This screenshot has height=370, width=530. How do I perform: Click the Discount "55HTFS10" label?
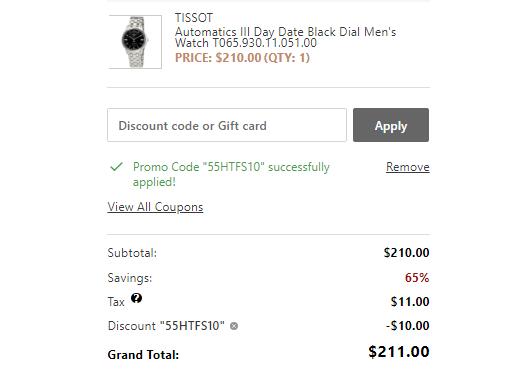click(x=166, y=326)
